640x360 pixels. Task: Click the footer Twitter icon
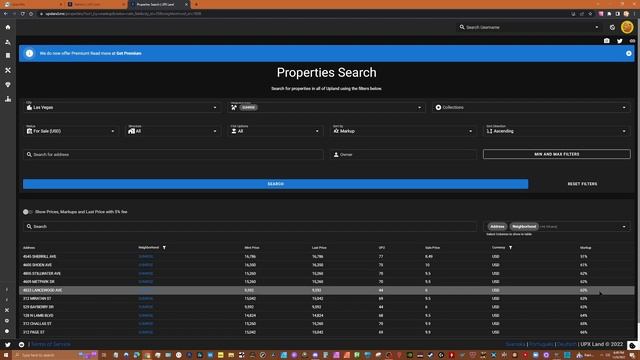pyautogui.click(x=8, y=344)
